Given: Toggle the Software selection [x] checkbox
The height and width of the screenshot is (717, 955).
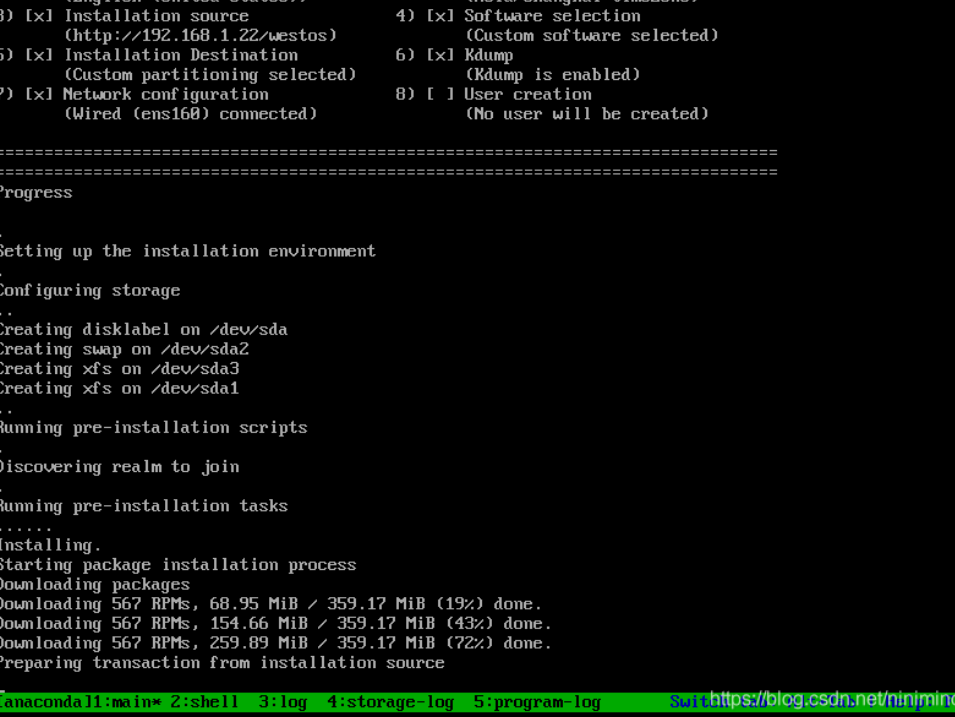Looking at the screenshot, I should click(440, 16).
